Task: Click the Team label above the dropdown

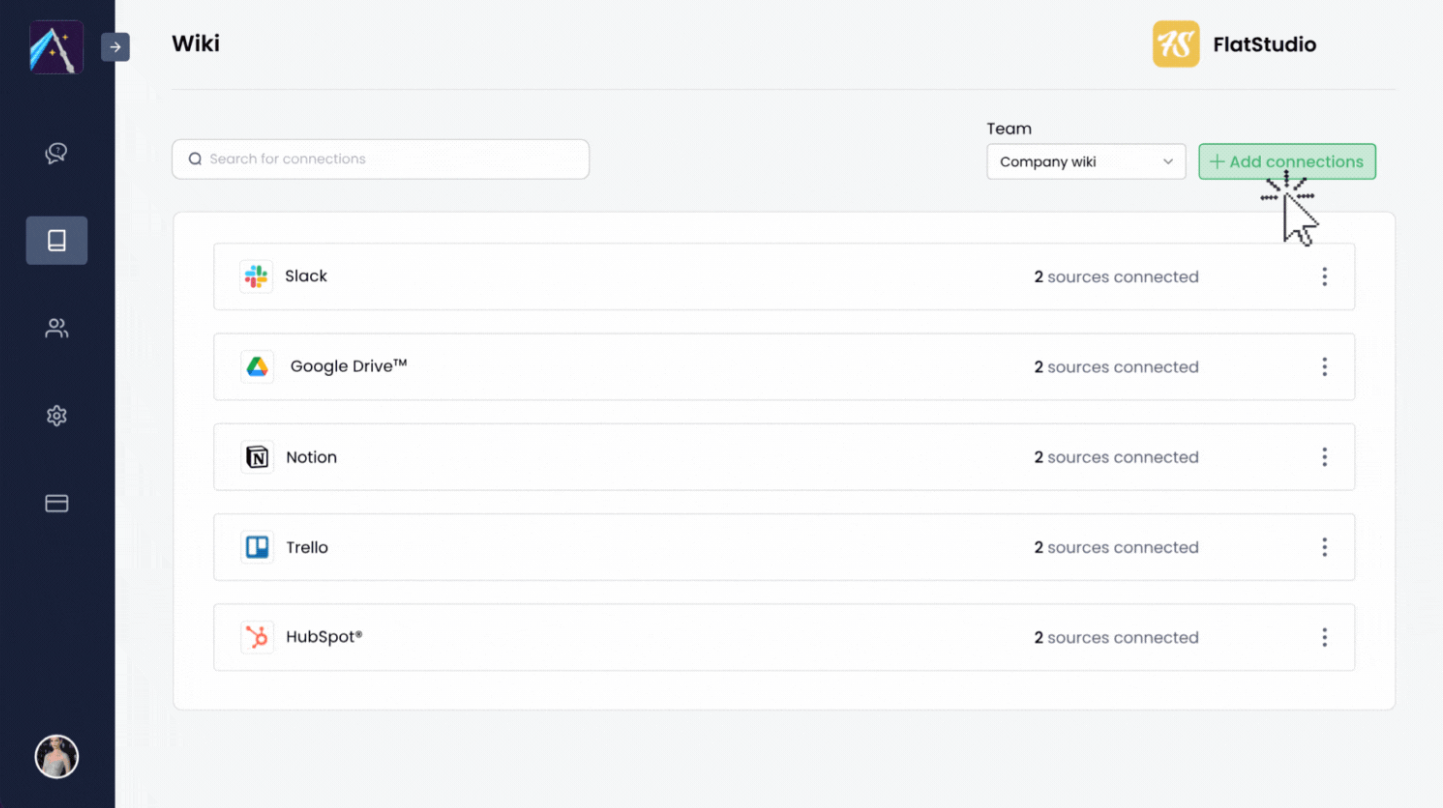Action: click(1009, 128)
